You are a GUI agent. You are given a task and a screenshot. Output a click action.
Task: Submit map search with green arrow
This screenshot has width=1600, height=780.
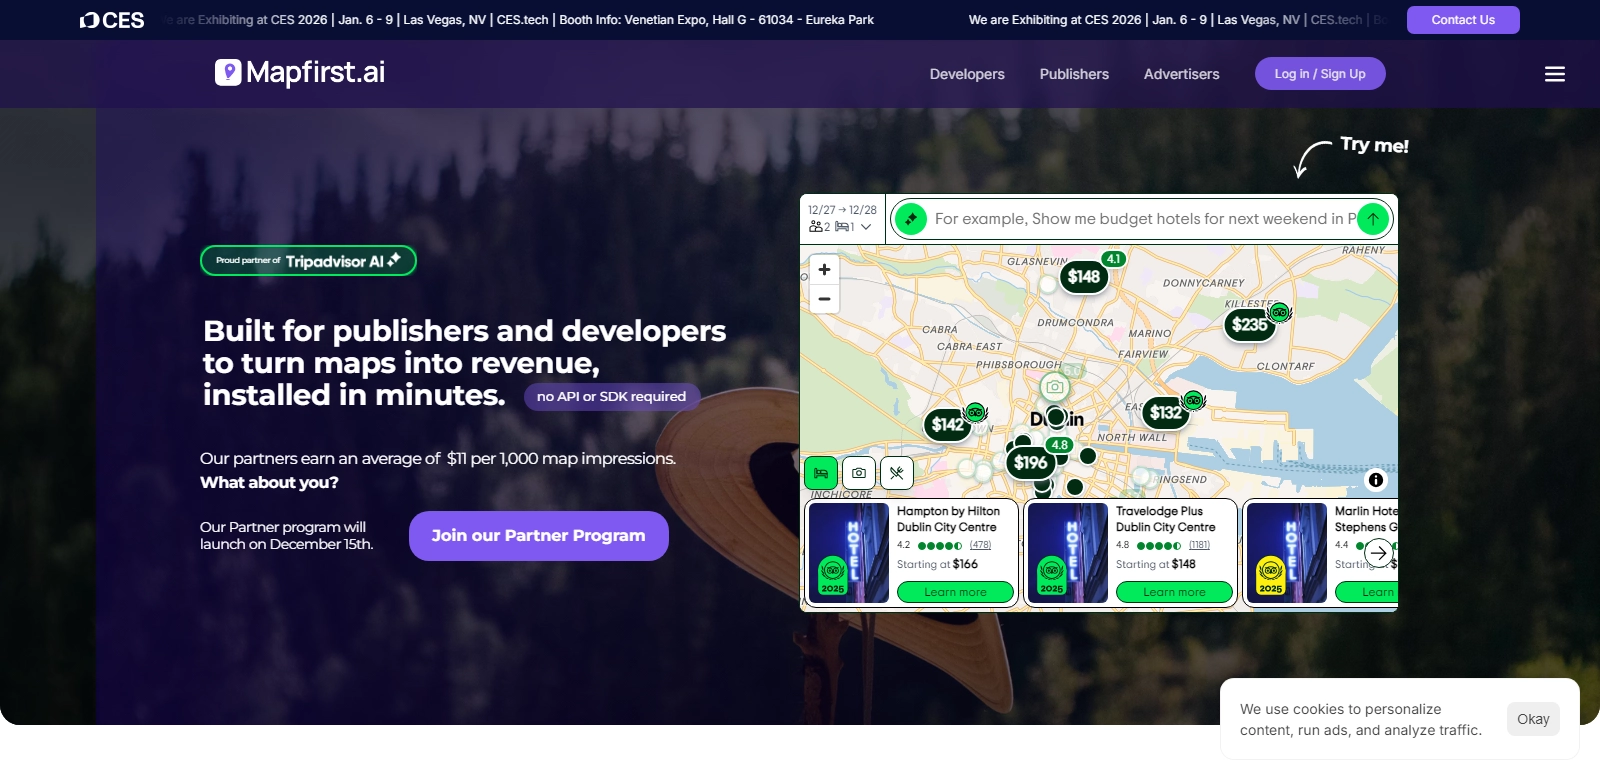click(1373, 218)
